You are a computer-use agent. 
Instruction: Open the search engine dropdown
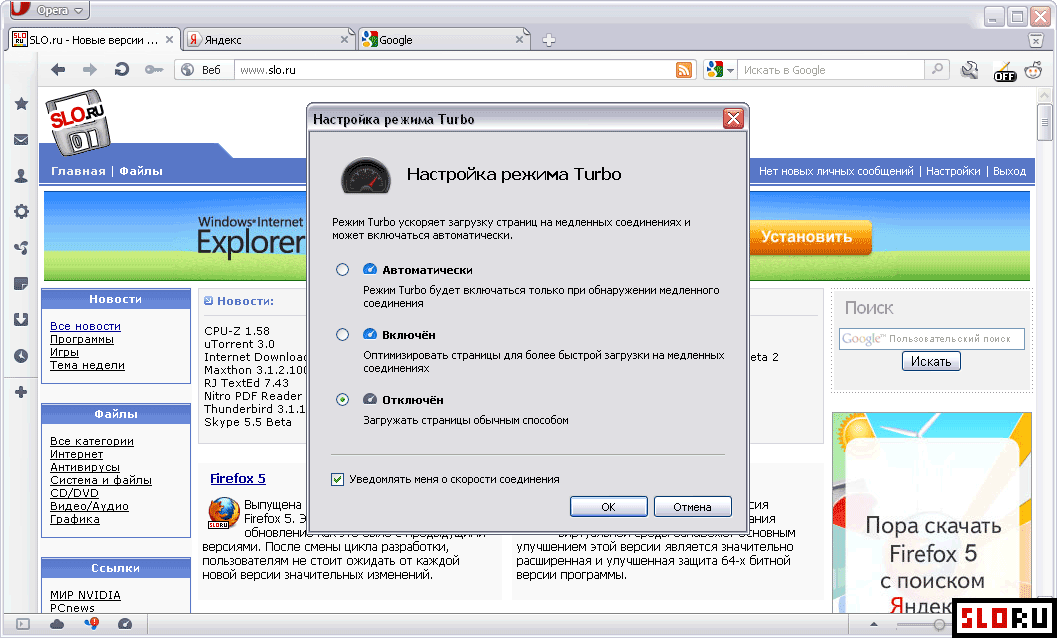point(720,70)
